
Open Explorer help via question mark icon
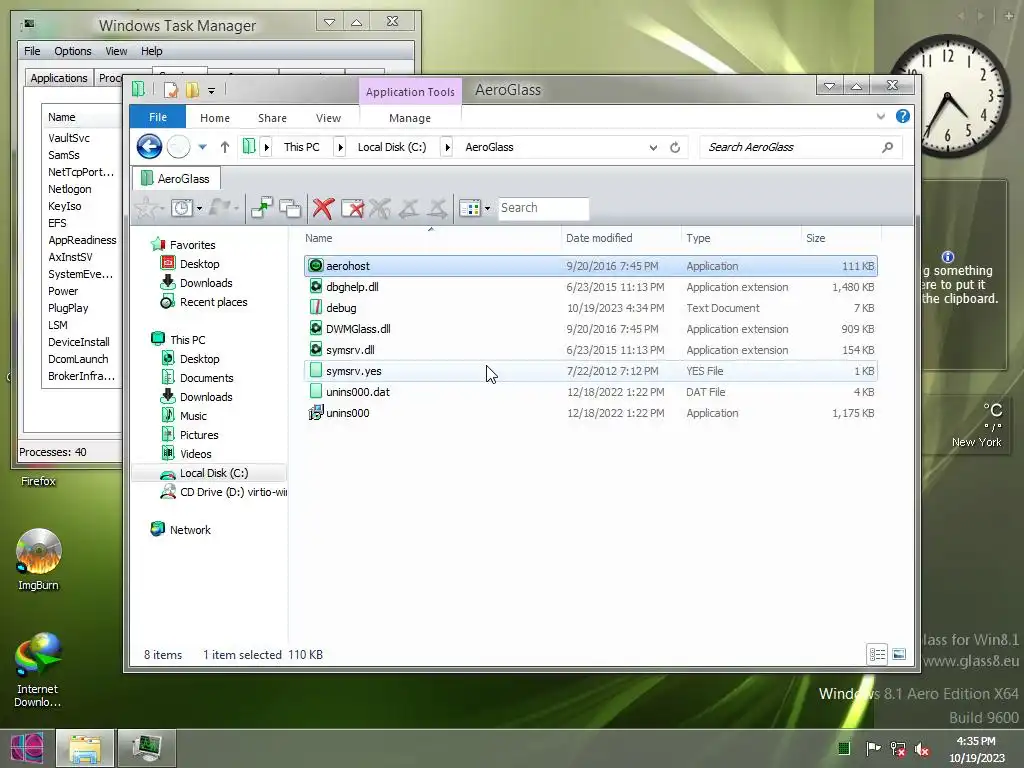[x=903, y=116]
